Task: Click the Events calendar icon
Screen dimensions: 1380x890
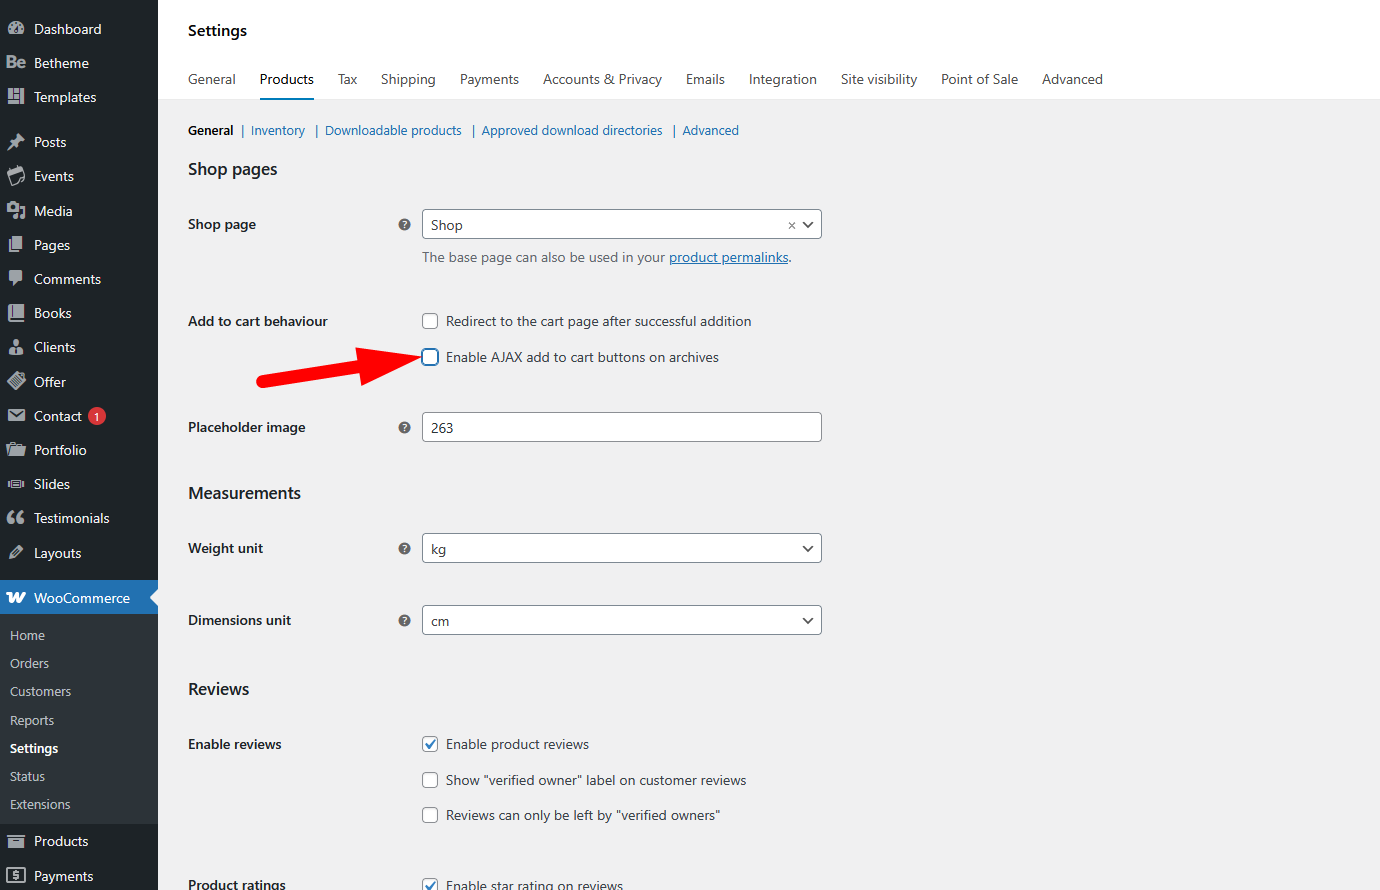Action: point(16,176)
